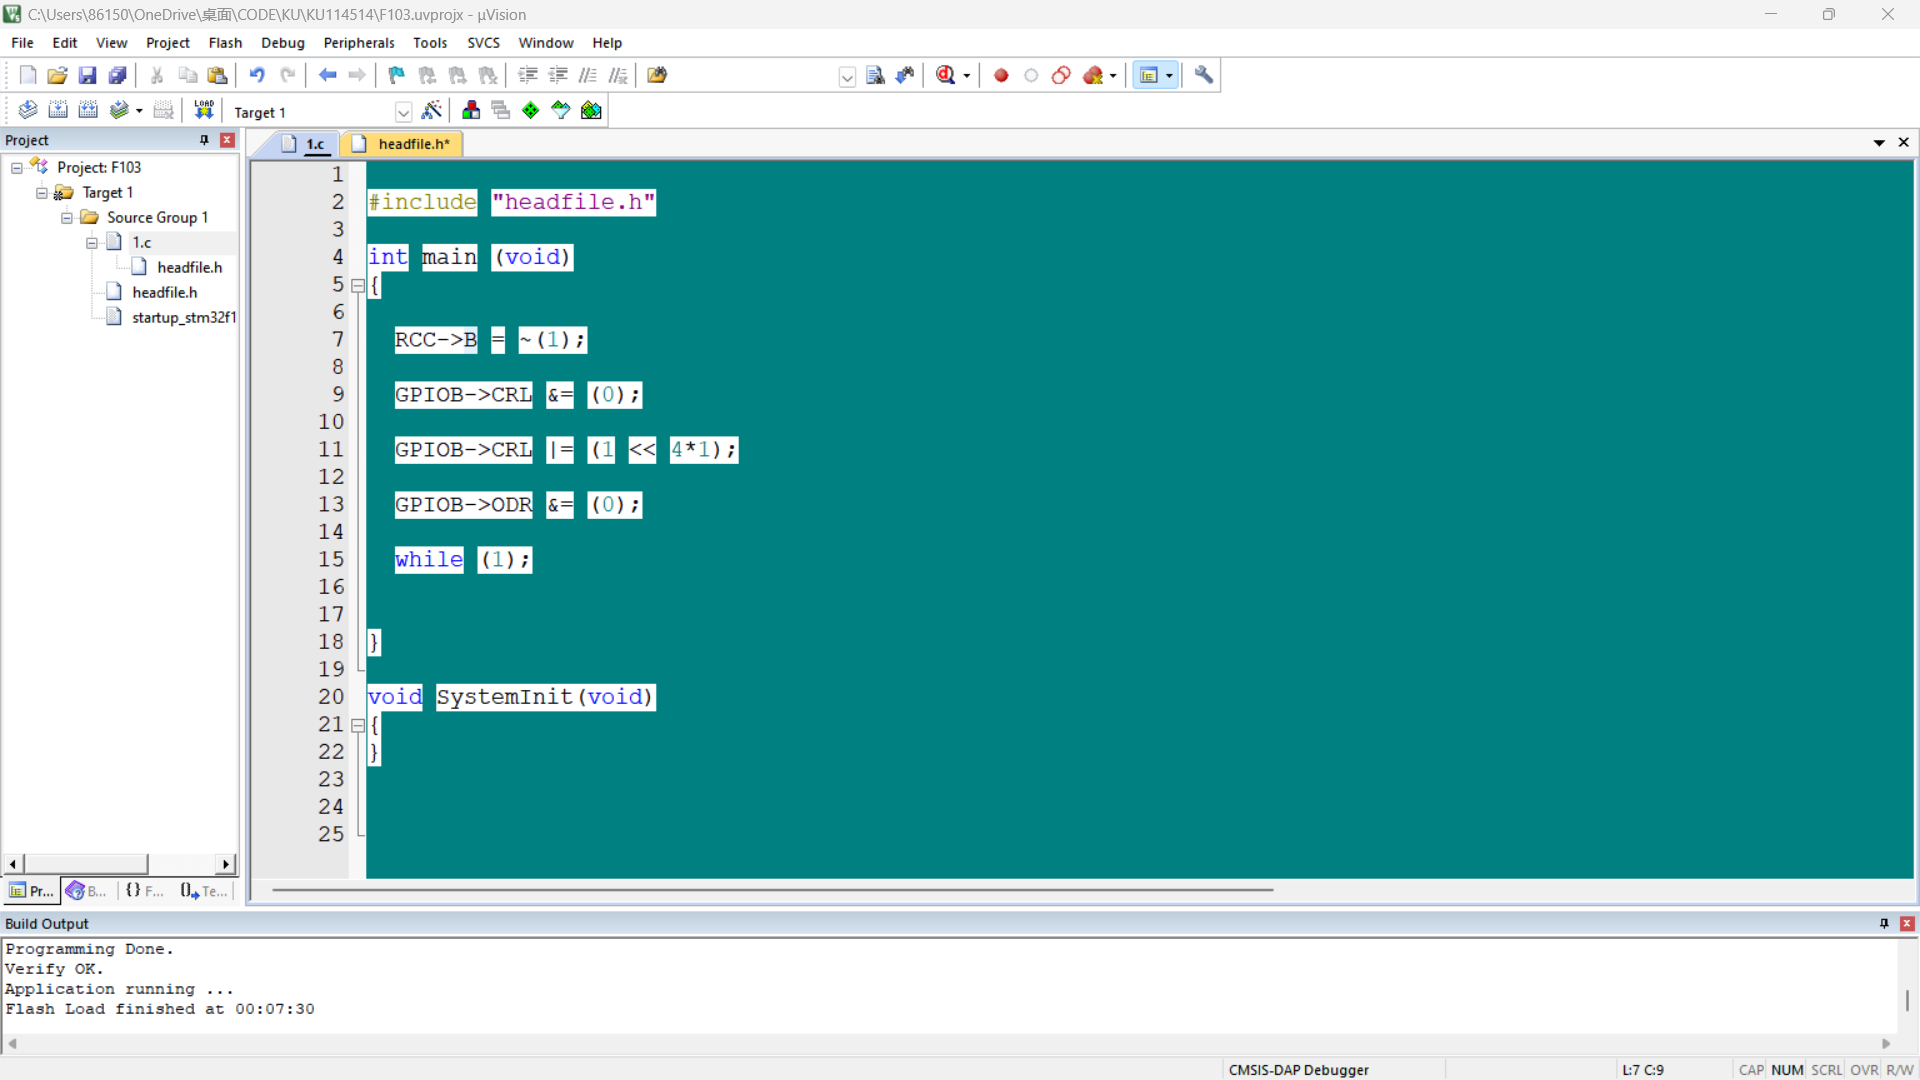Translate current file icon

pos(28,110)
